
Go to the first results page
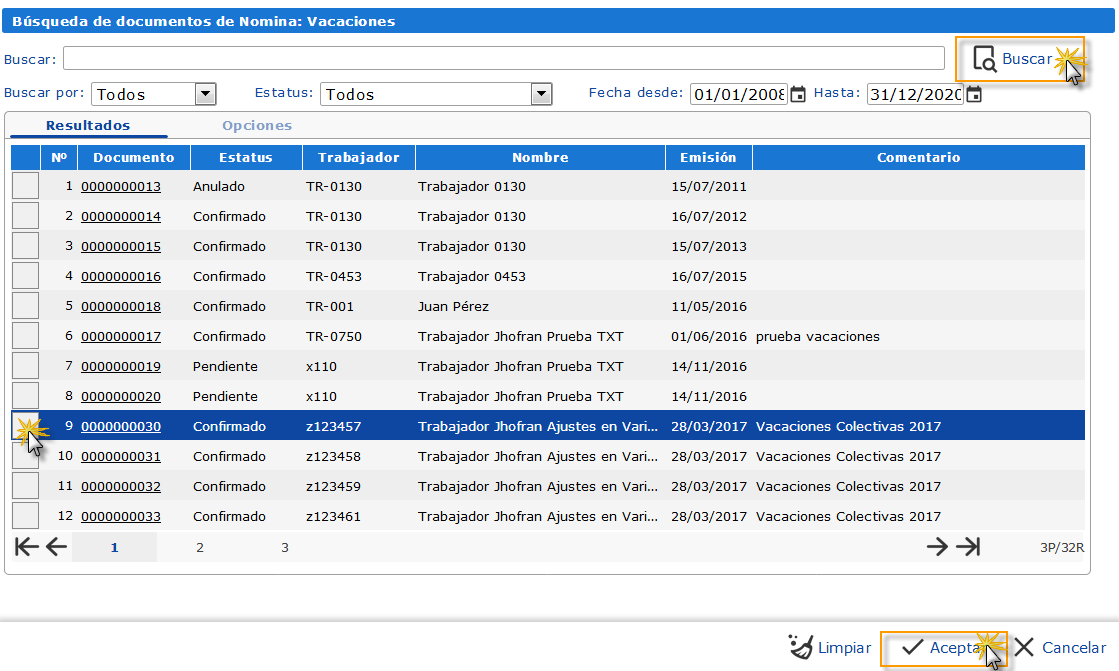(x=27, y=546)
